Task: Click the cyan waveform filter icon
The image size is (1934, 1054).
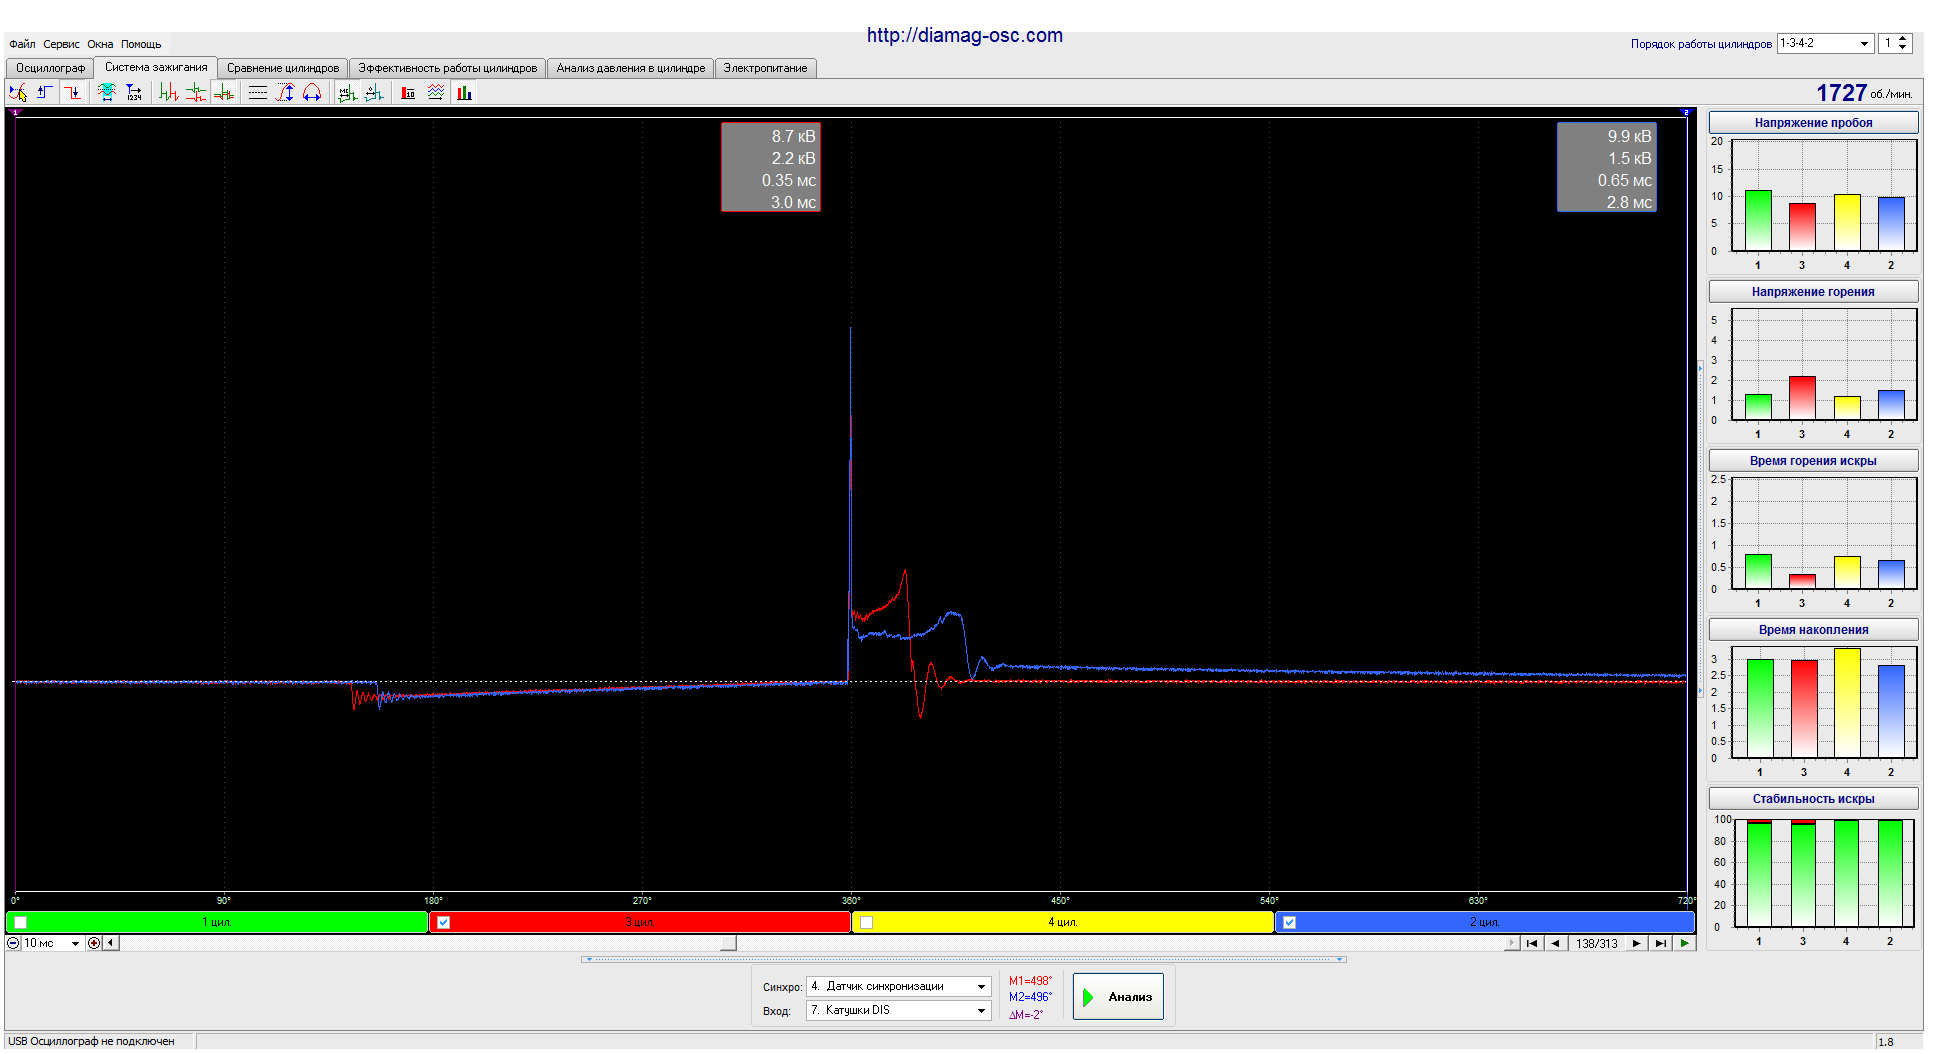Action: point(107,93)
